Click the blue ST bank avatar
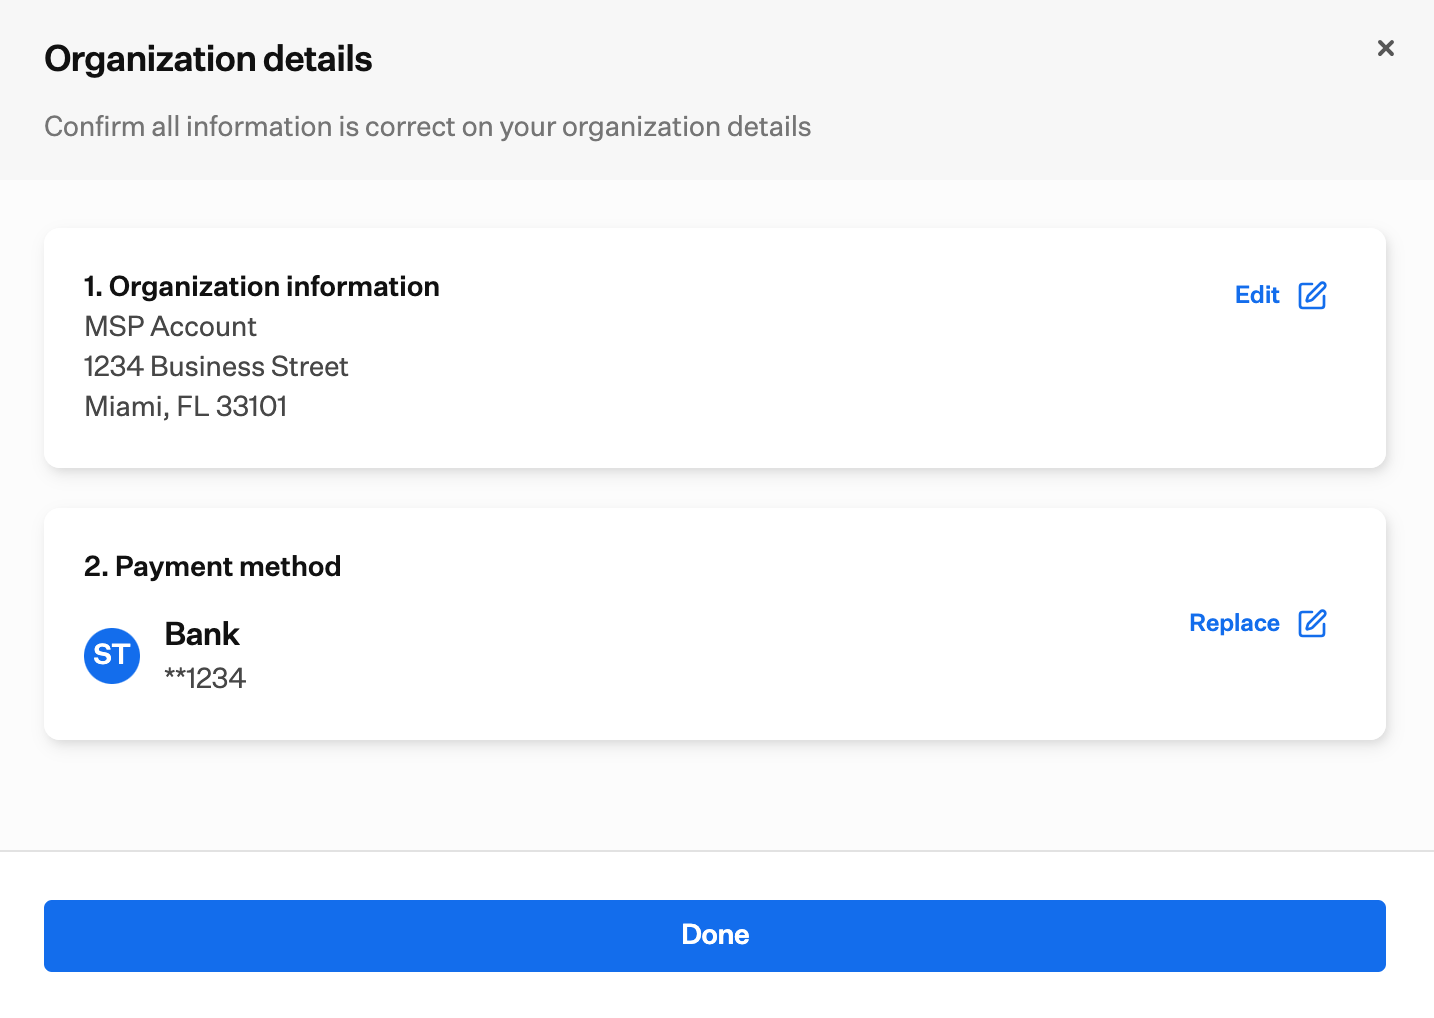Viewport: 1434px width, 1018px height. 112,656
